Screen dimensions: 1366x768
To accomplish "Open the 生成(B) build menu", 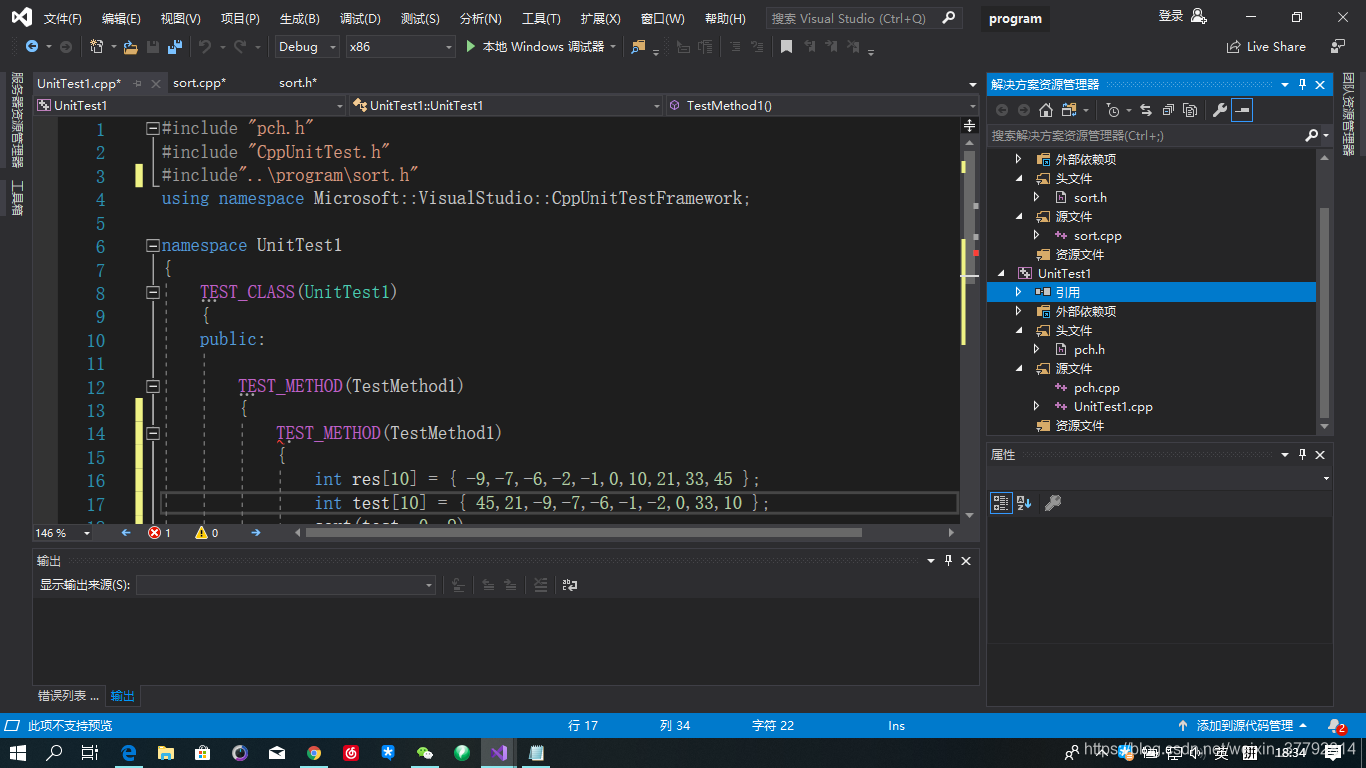I will [x=300, y=18].
